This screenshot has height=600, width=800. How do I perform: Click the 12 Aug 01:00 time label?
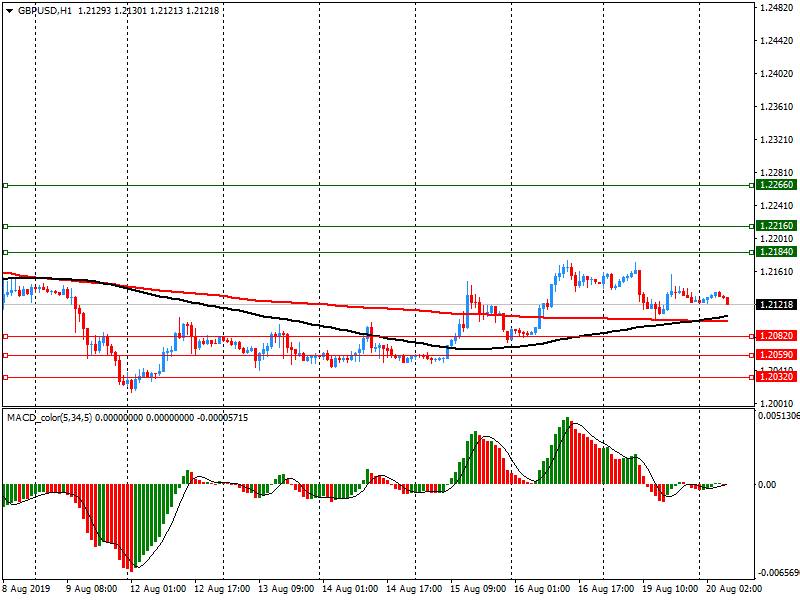tap(158, 589)
